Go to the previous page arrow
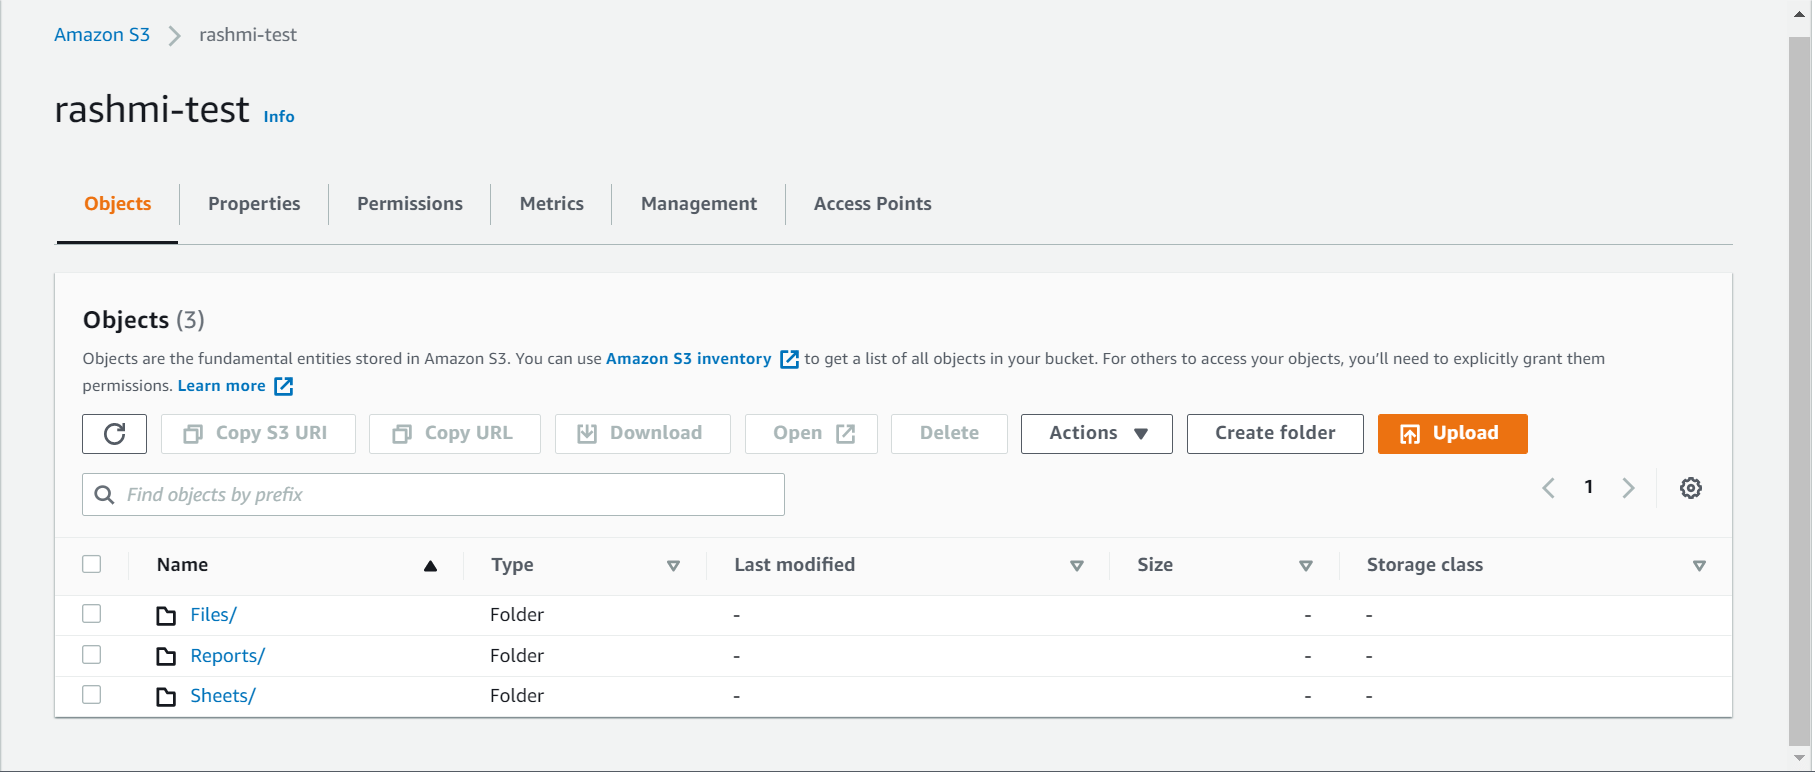This screenshot has width=1815, height=772. pos(1548,488)
